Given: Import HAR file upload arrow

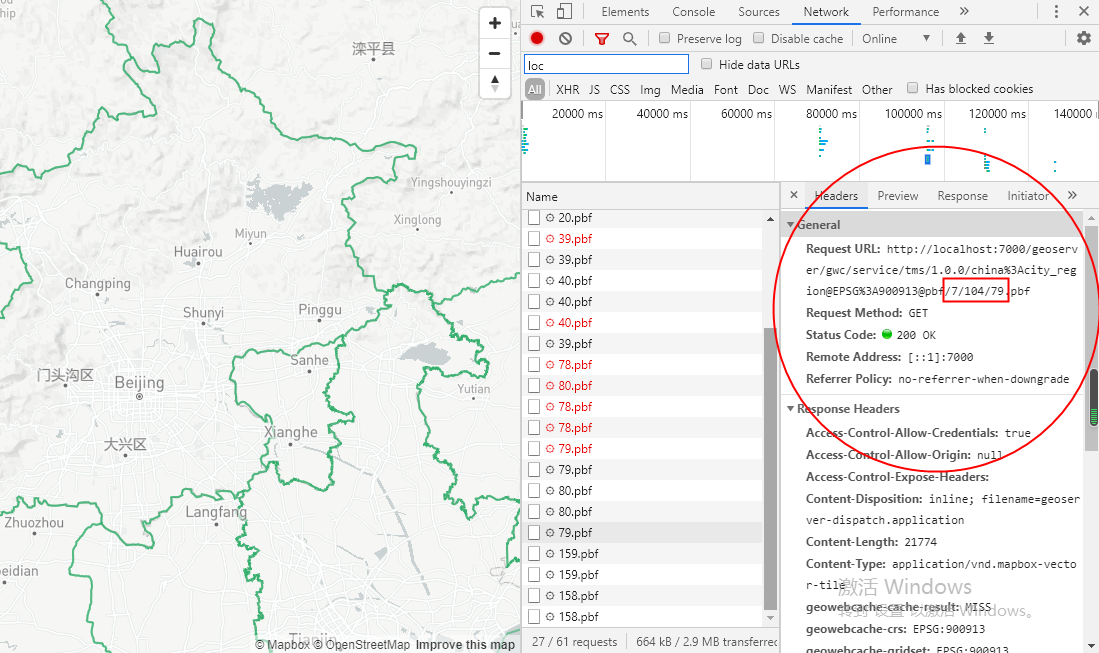Looking at the screenshot, I should (961, 39).
